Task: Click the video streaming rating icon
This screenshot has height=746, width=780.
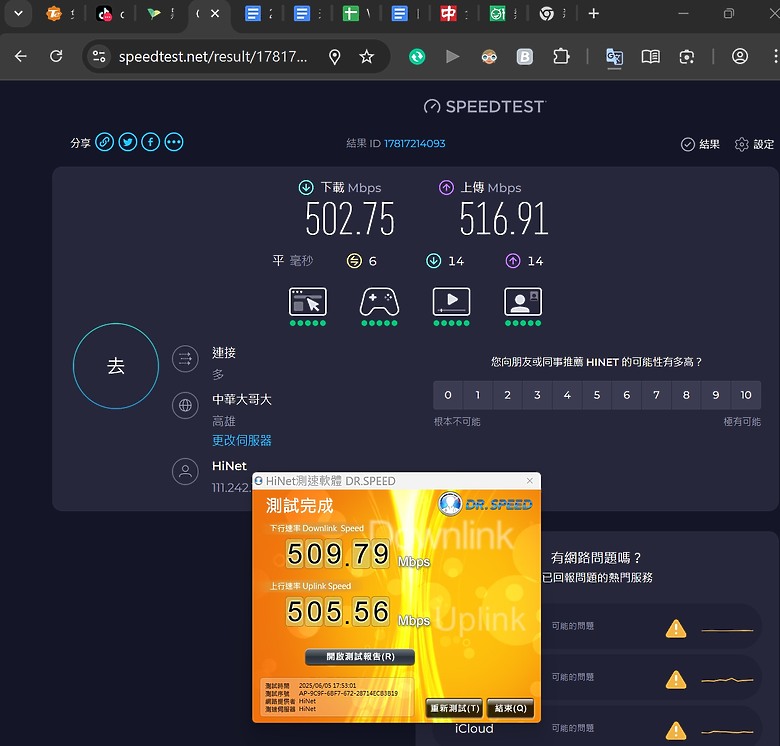Action: coord(451,302)
